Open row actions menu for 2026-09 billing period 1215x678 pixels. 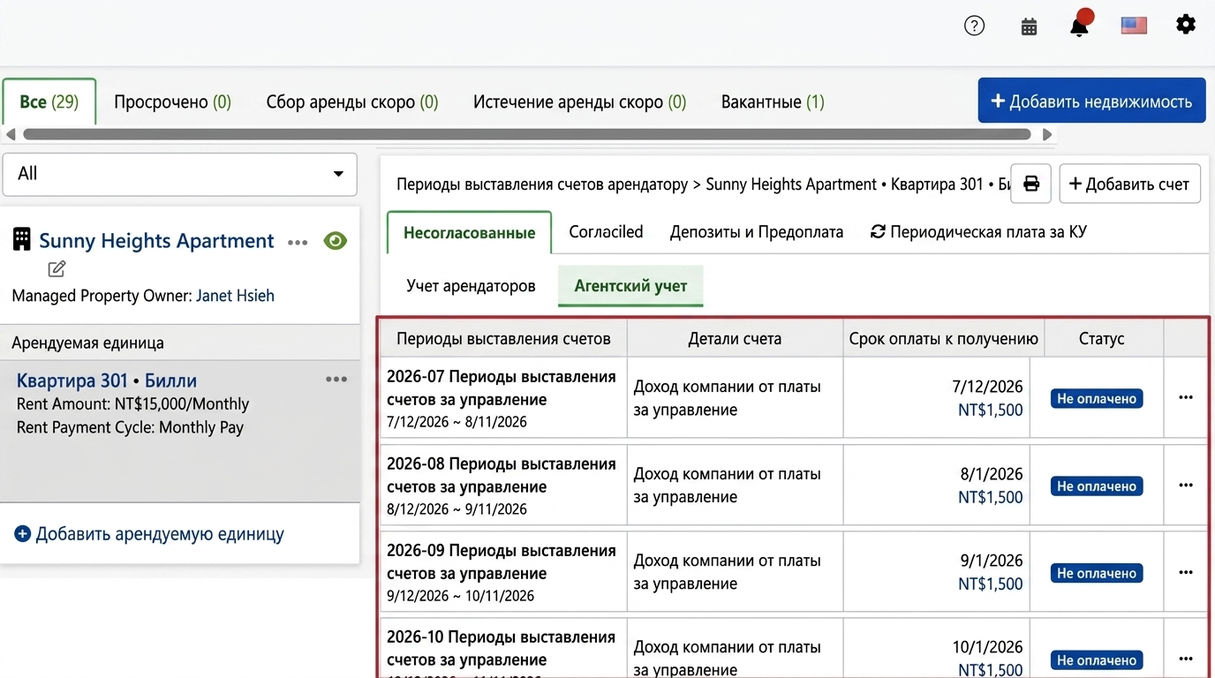[x=1186, y=572]
